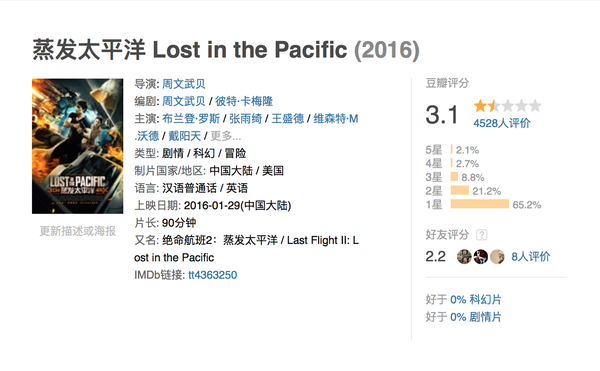Open director 周文武贝 profile link
600x371 pixels.
[x=184, y=84]
